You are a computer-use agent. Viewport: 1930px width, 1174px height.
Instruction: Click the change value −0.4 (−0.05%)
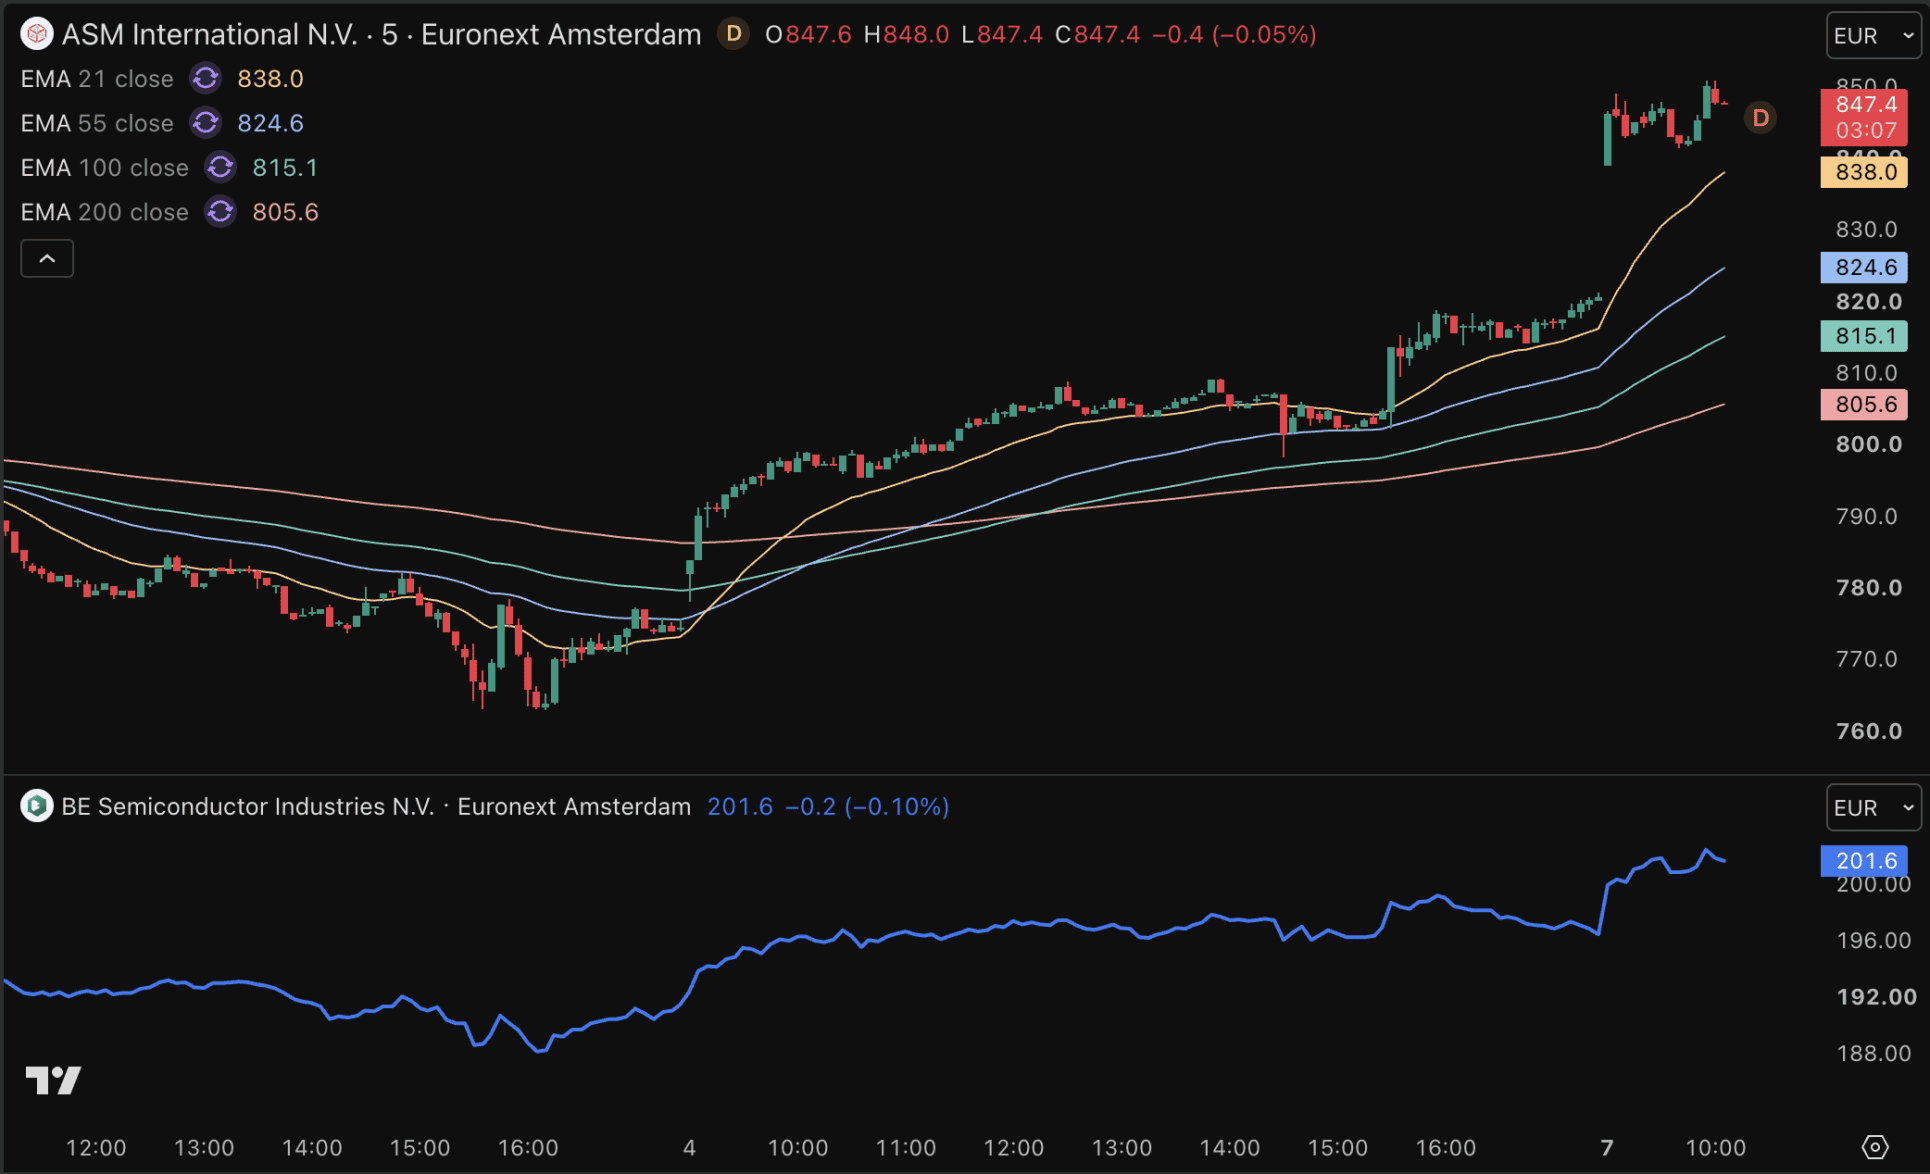(1234, 34)
